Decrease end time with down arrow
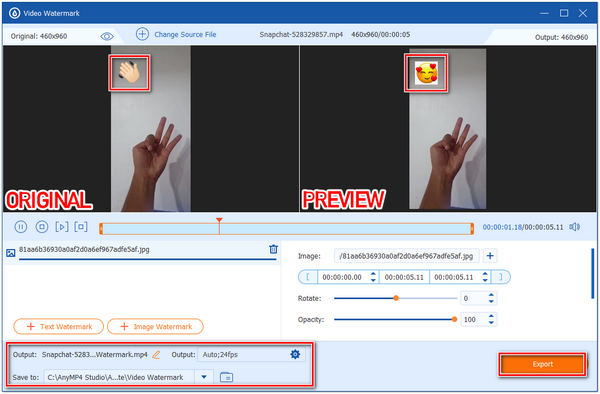This screenshot has width=600, height=394. pyautogui.click(x=485, y=280)
